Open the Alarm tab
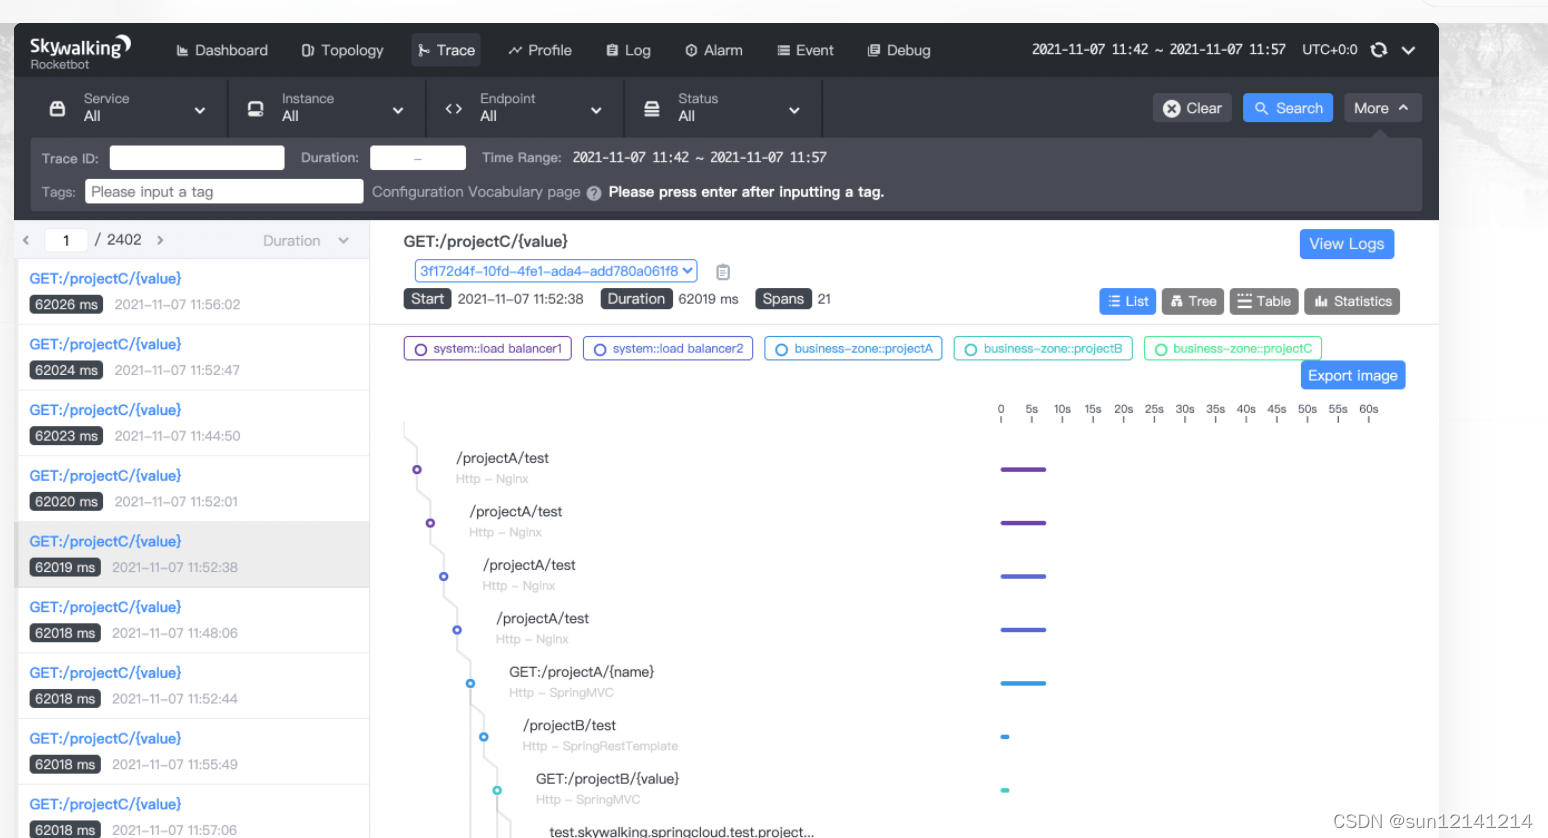Viewport: 1548px width, 838px height. click(714, 50)
